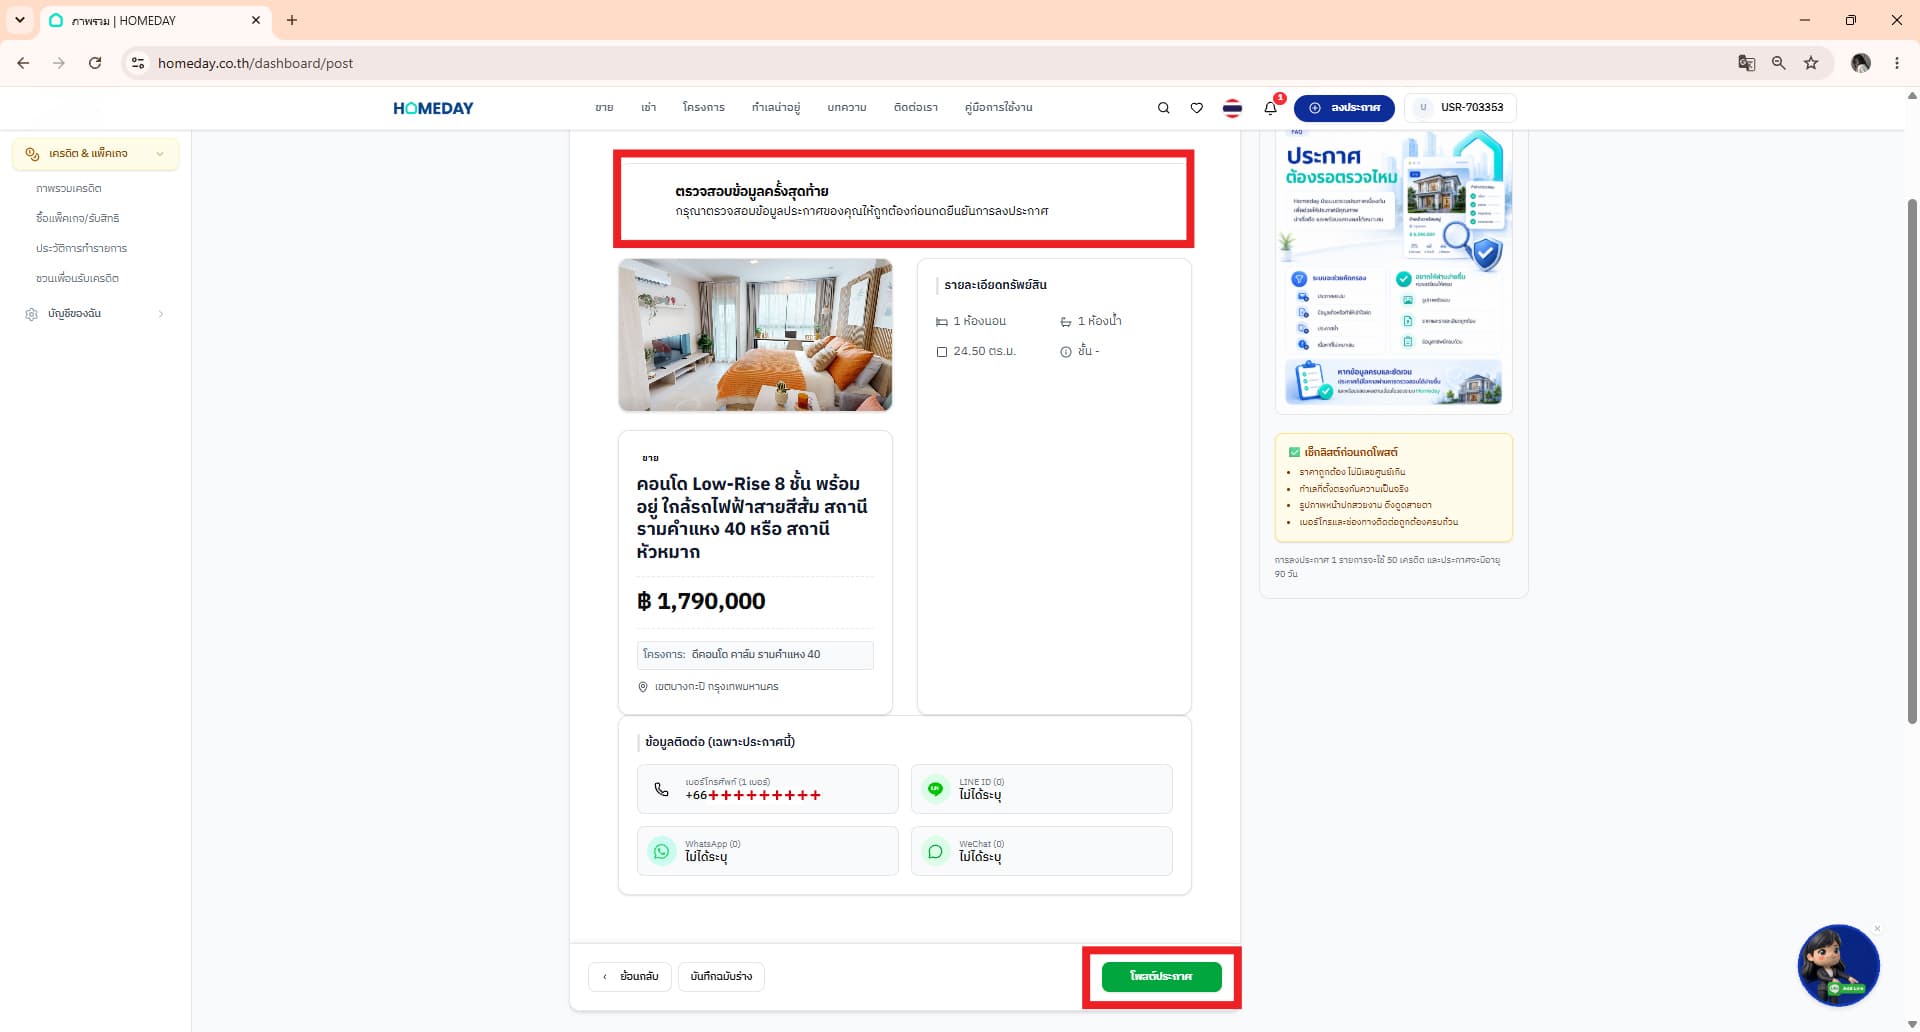Click the browser back arrow
The height and width of the screenshot is (1032, 1920).
pos(23,63)
